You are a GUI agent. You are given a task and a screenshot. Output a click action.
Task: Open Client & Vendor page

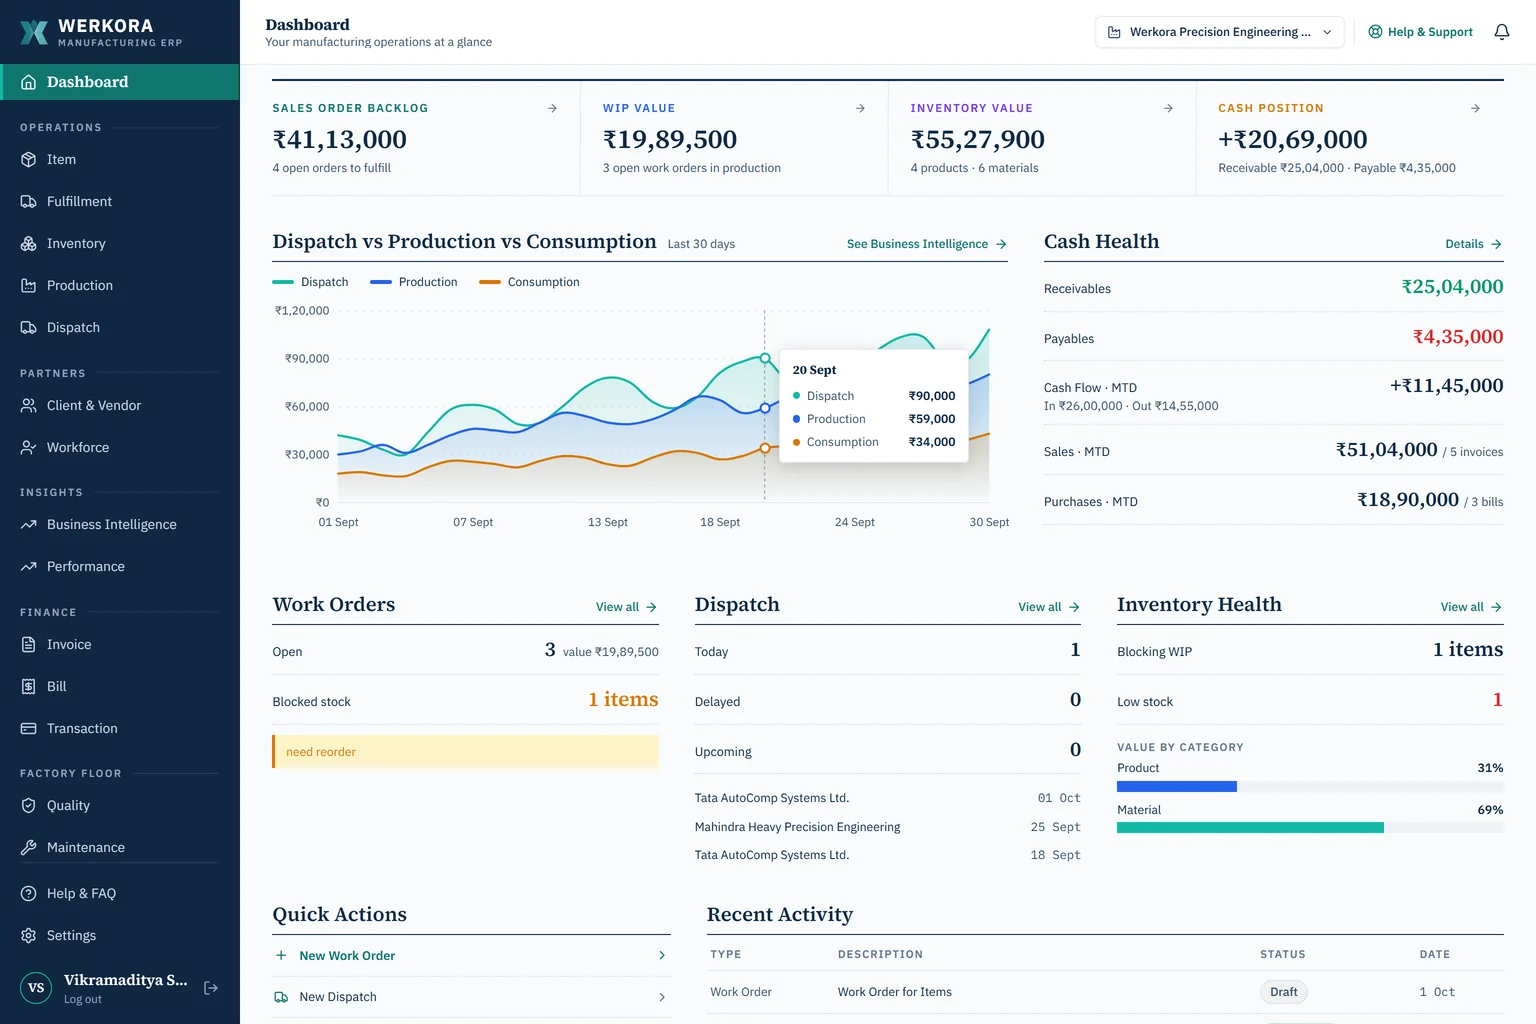pyautogui.click(x=120, y=406)
